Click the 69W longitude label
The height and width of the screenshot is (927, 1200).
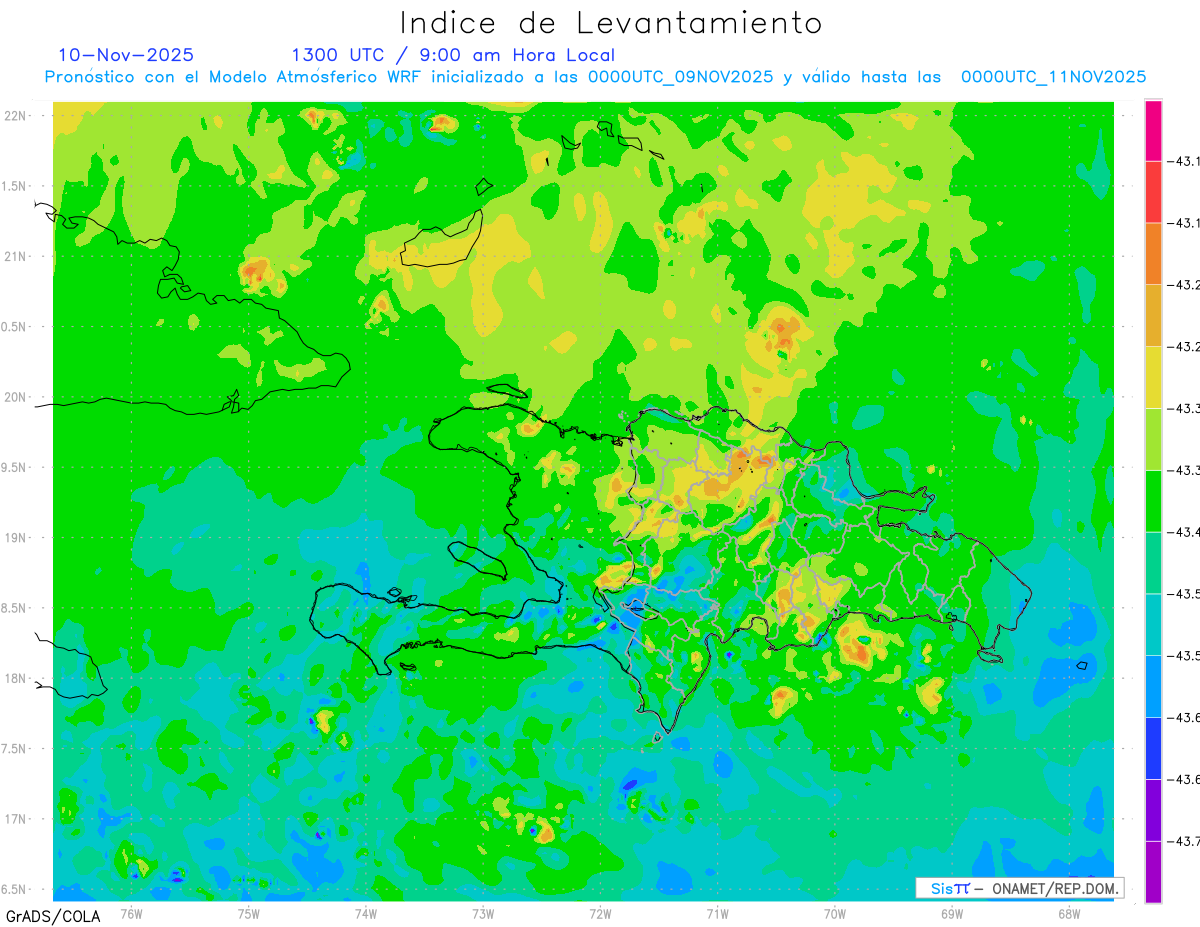coord(952,914)
